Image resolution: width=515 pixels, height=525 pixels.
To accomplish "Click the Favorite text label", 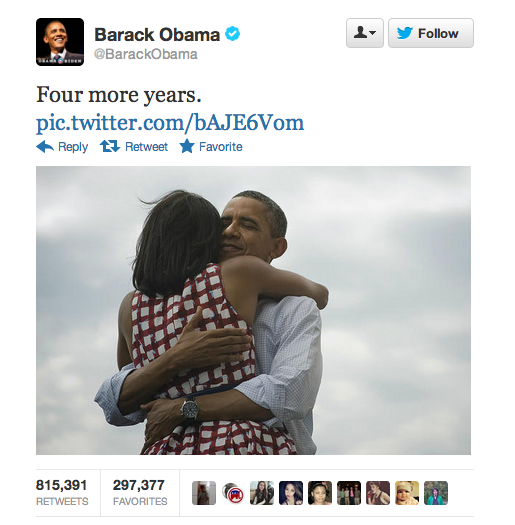I will coord(221,147).
